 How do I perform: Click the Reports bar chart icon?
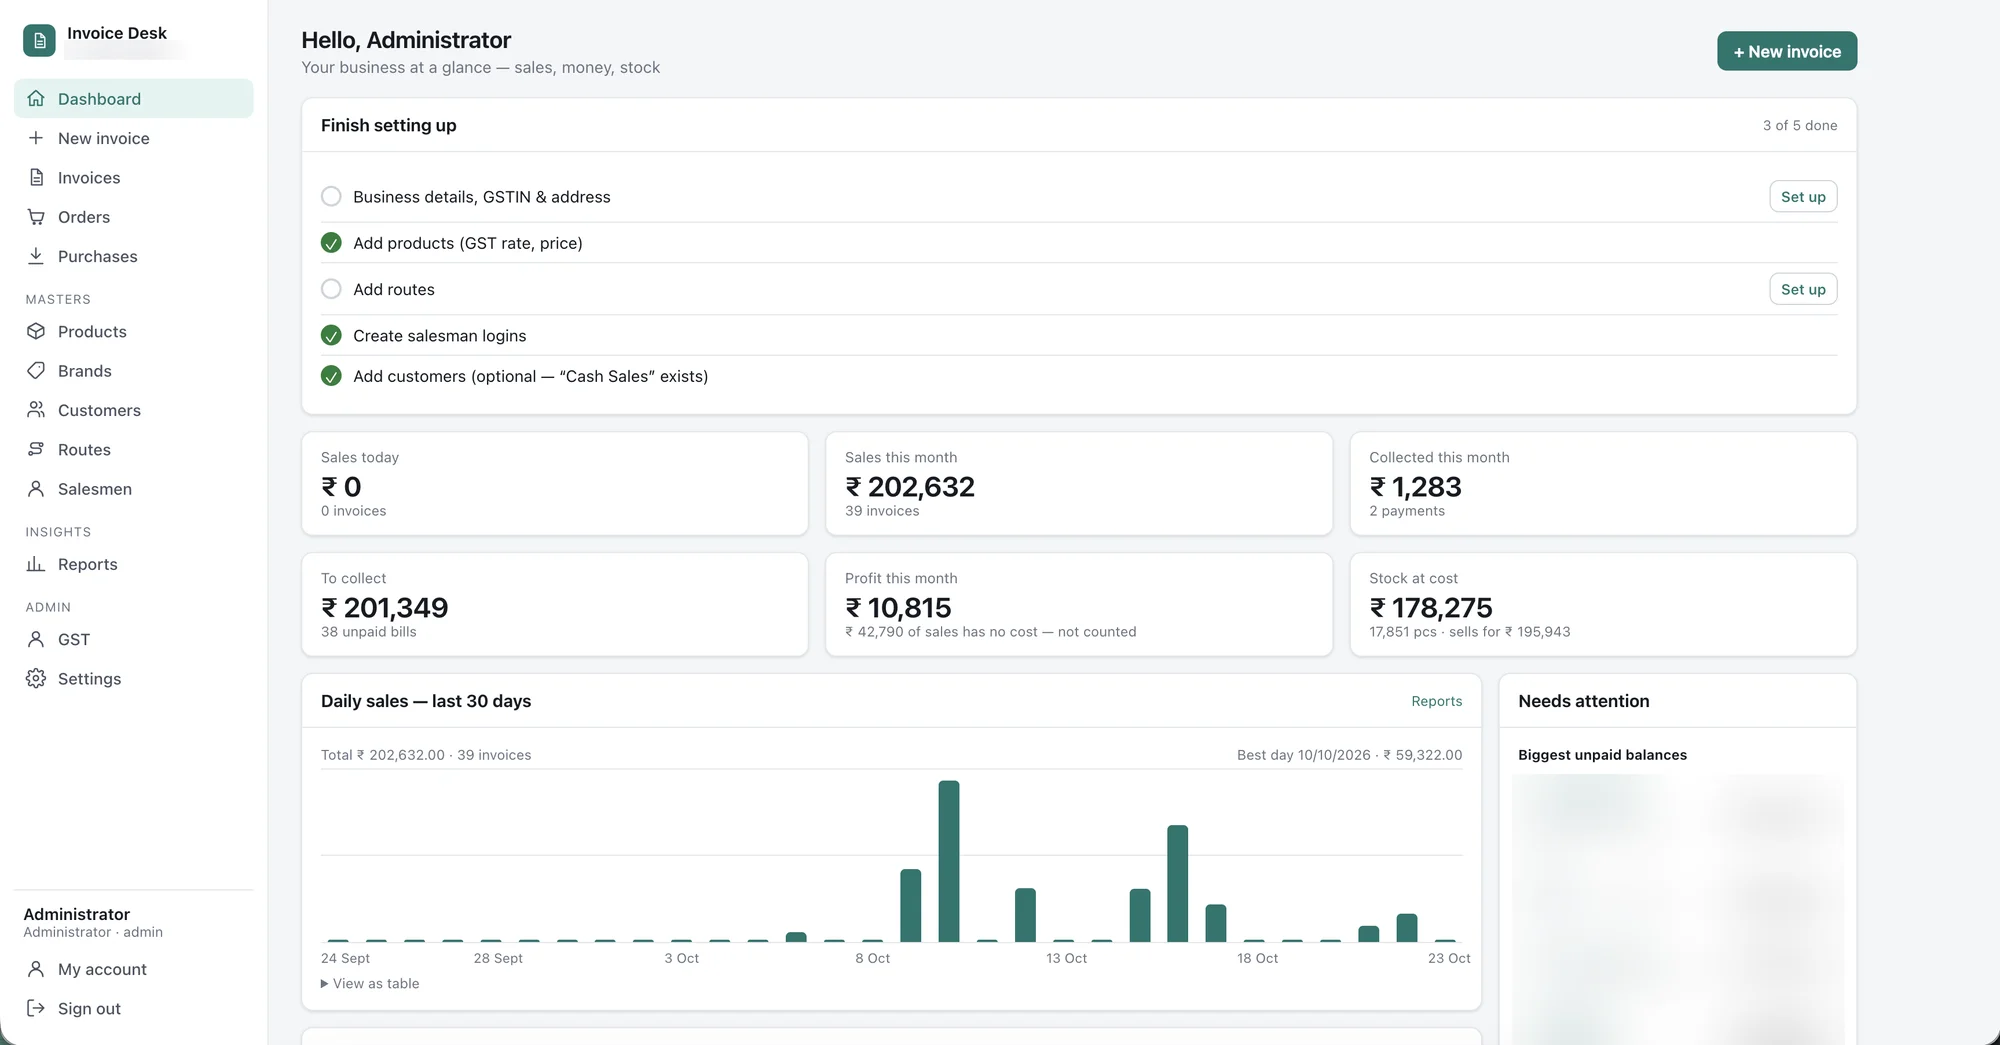click(x=36, y=564)
